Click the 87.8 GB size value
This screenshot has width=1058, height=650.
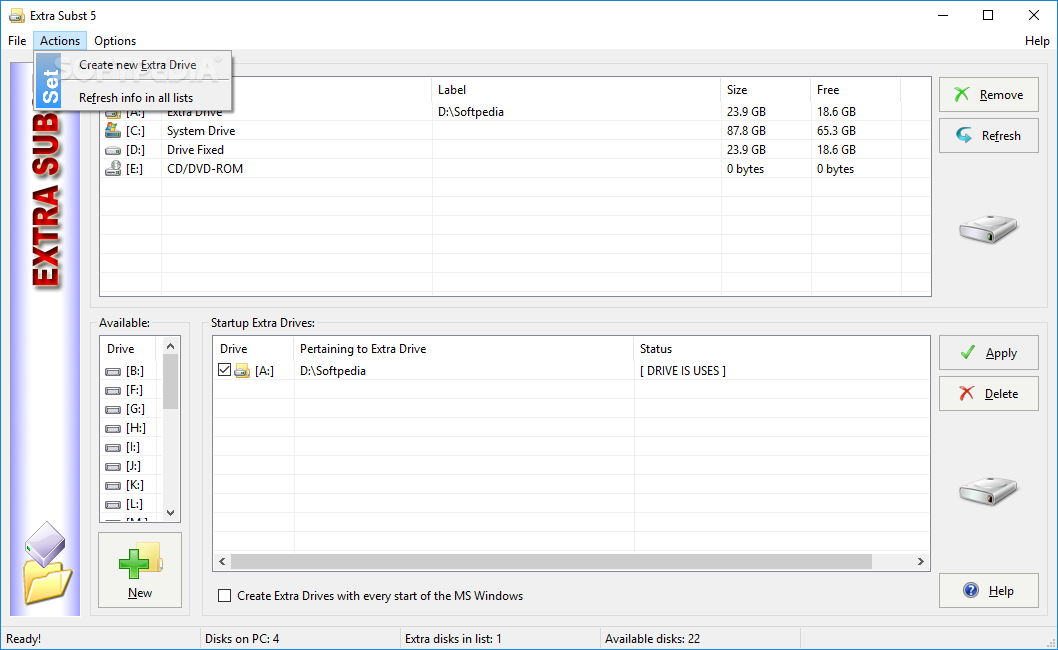point(746,131)
